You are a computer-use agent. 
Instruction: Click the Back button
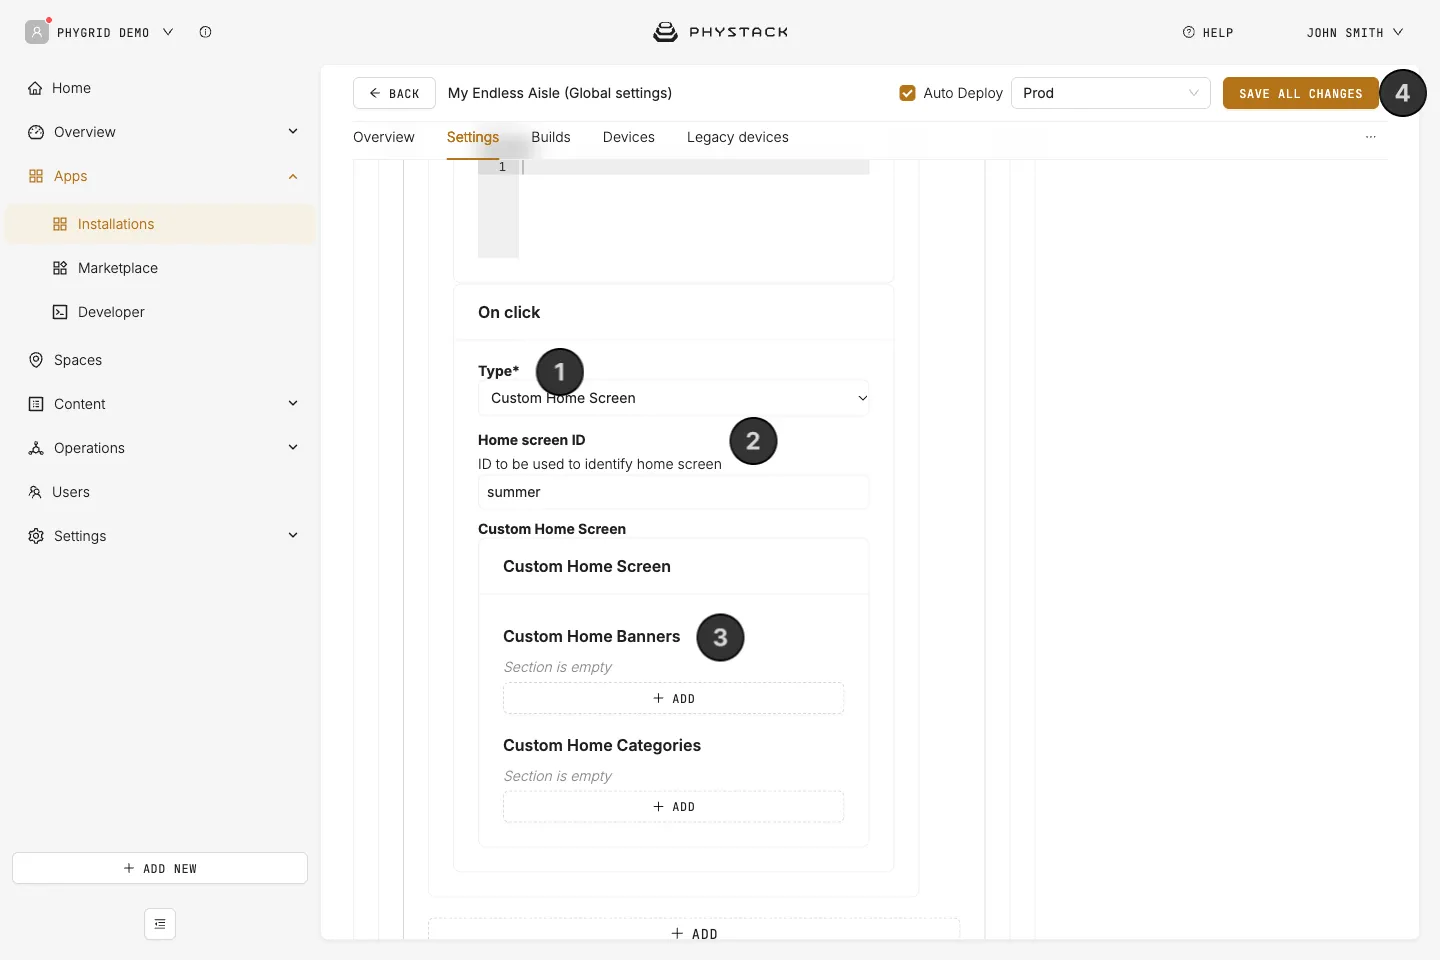[x=394, y=93]
